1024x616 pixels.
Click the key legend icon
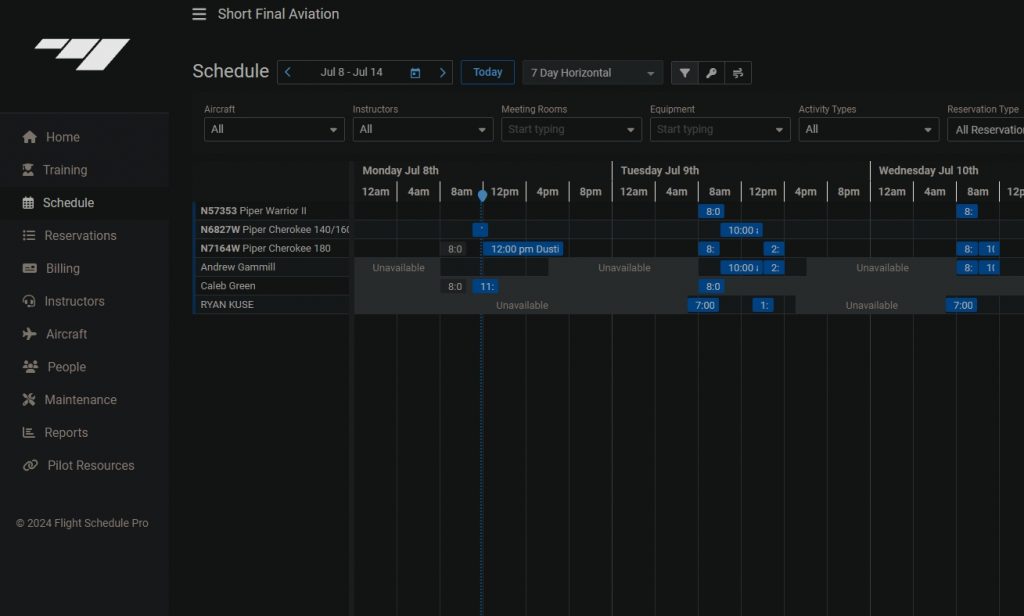(x=711, y=73)
